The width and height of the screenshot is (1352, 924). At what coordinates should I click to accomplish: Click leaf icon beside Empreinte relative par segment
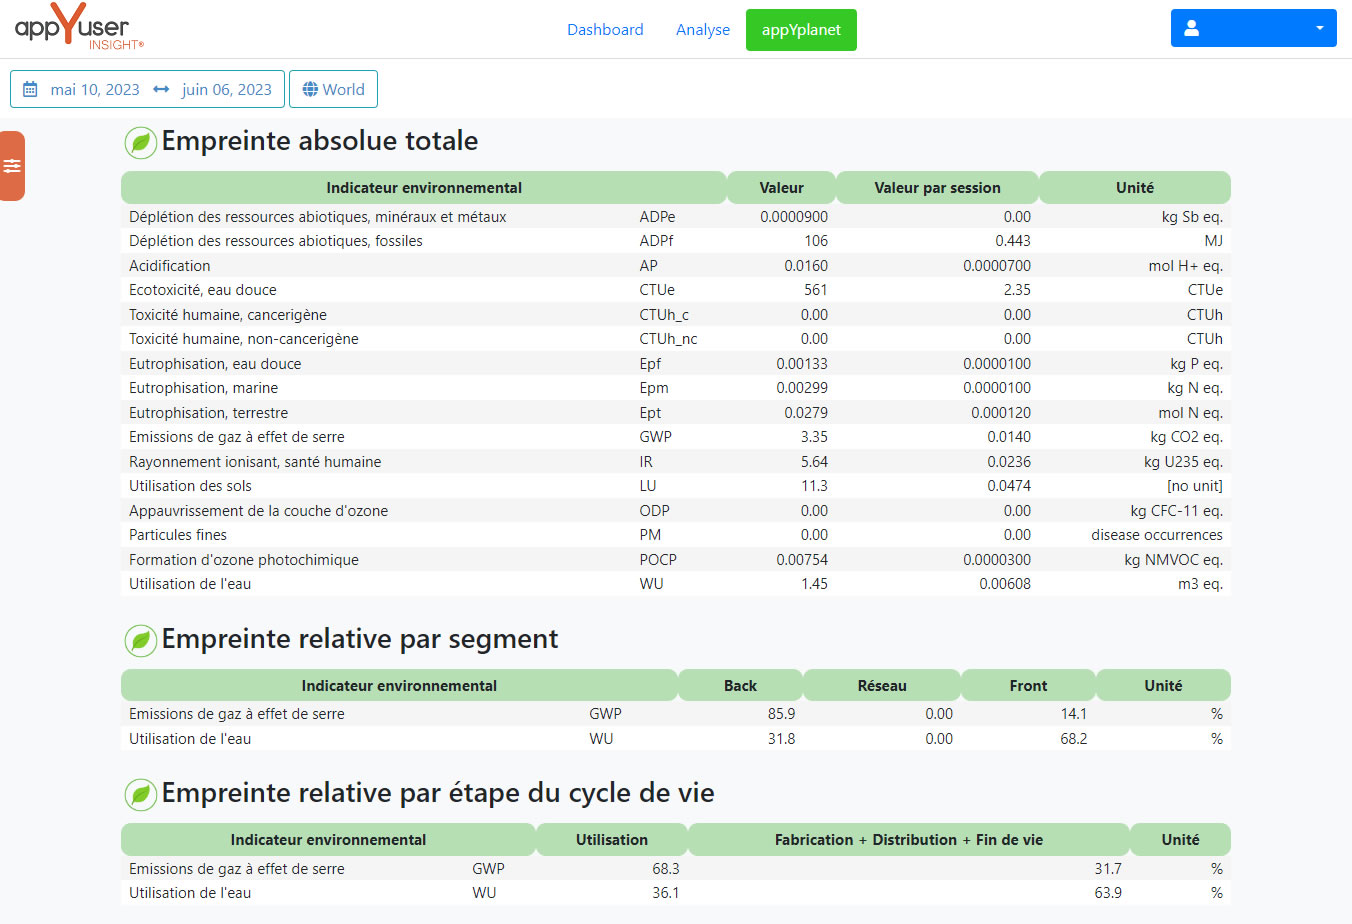click(x=141, y=641)
